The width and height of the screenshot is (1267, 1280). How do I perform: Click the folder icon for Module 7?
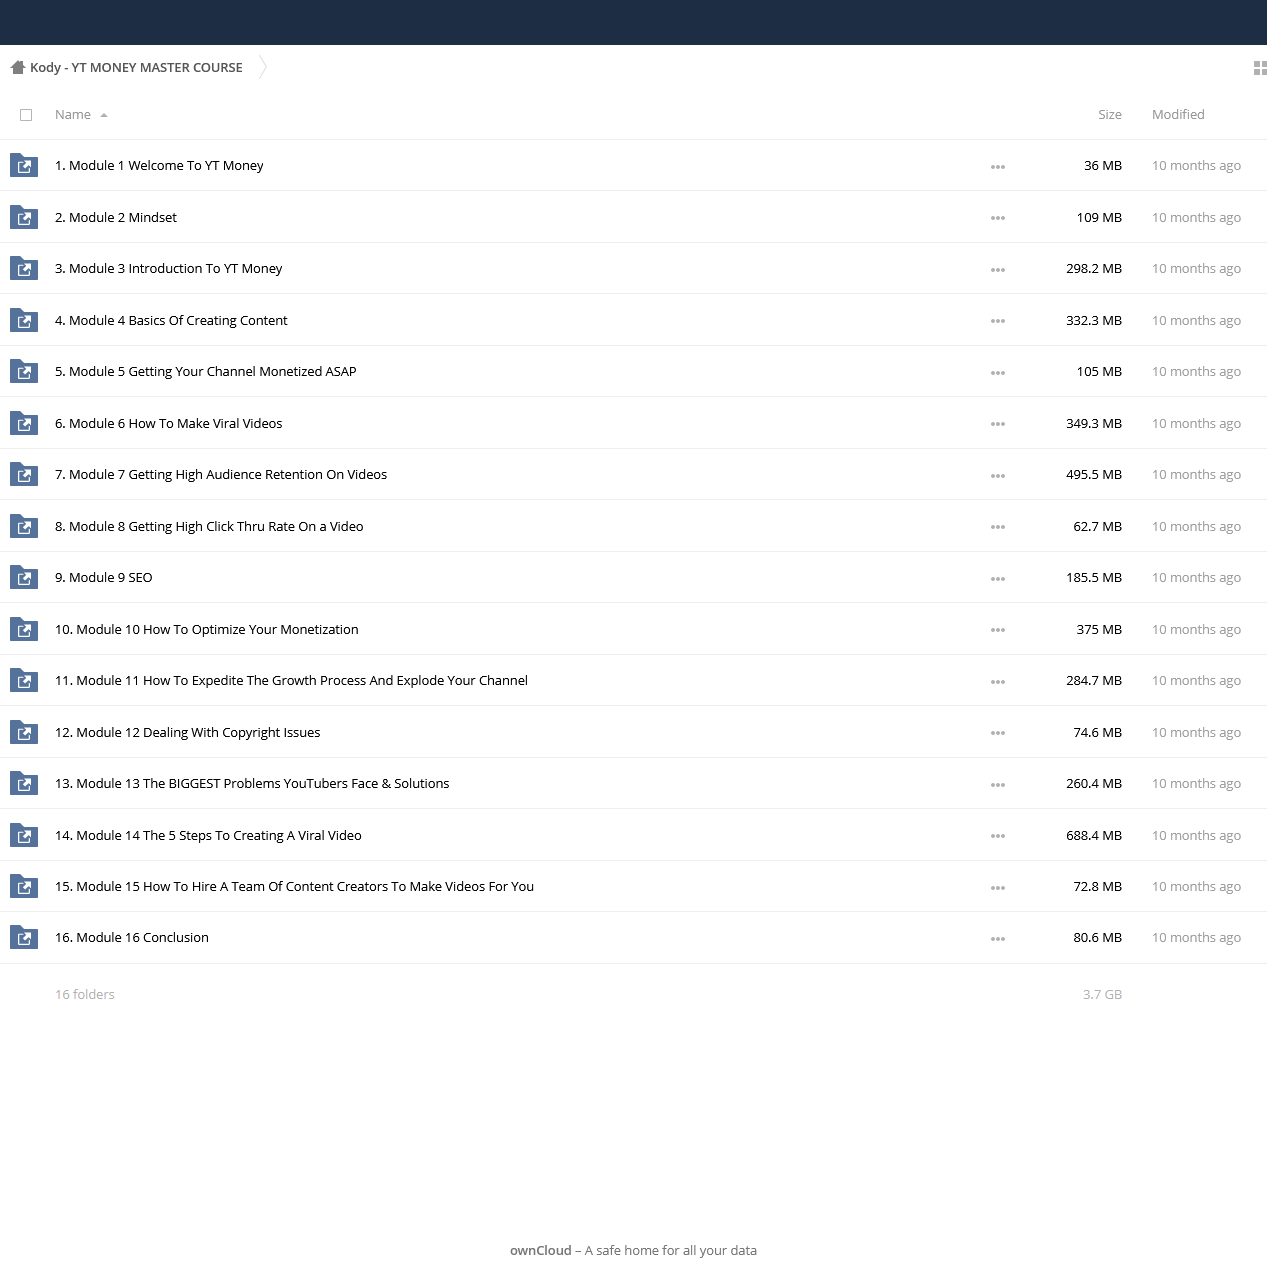24,474
